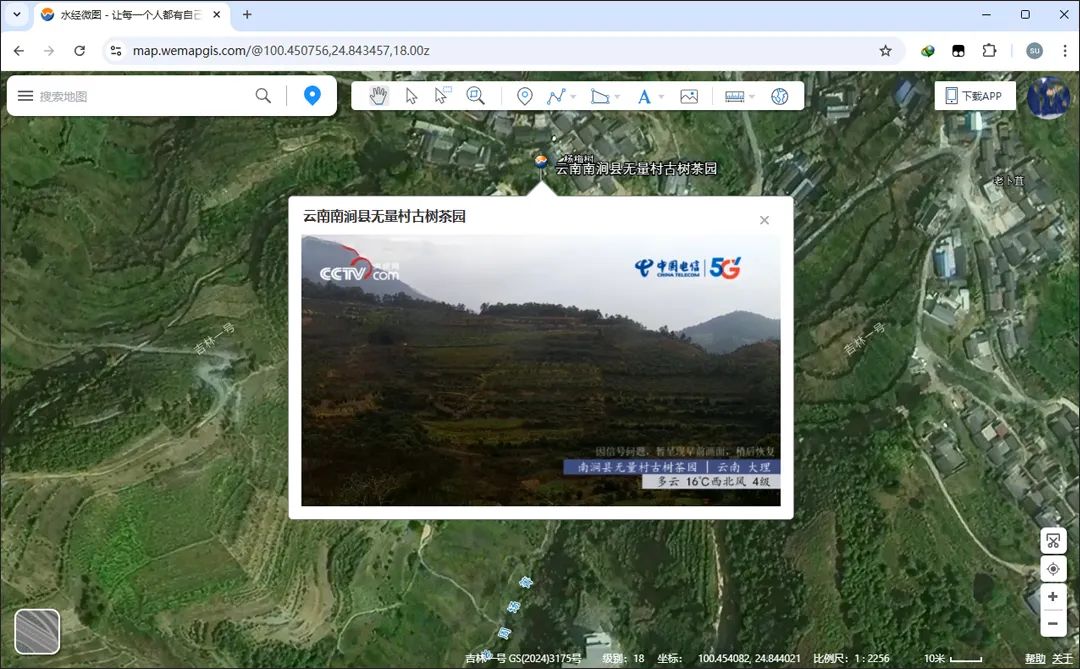
Task: Open the 关于 link
Action: pos(1062,659)
